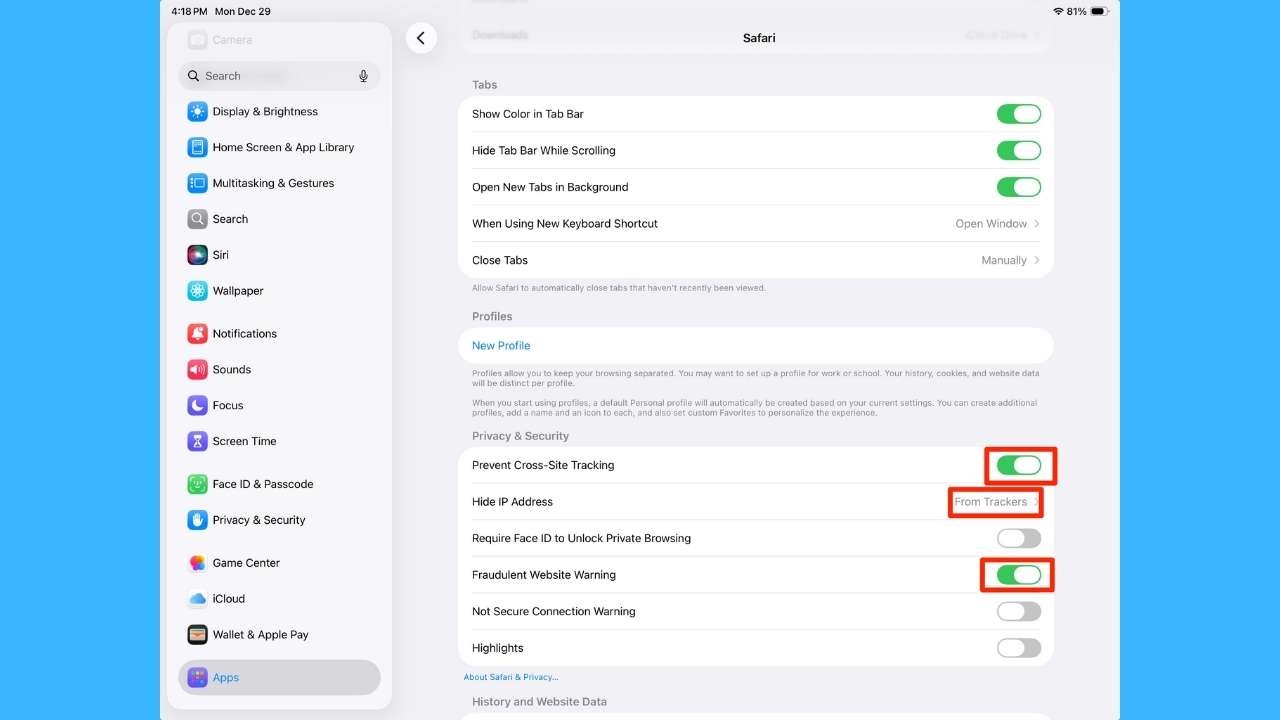Open the New Keyboard Shortcut 'Open Window' option
The width and height of the screenshot is (1280, 720).
(x=997, y=224)
